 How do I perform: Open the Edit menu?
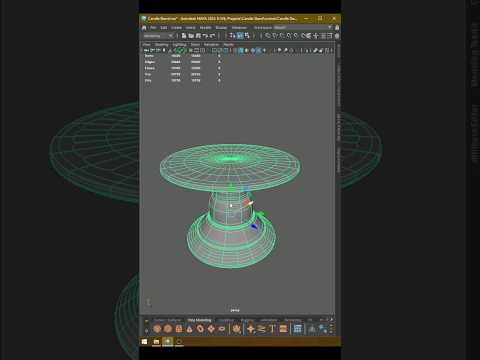(x=164, y=28)
